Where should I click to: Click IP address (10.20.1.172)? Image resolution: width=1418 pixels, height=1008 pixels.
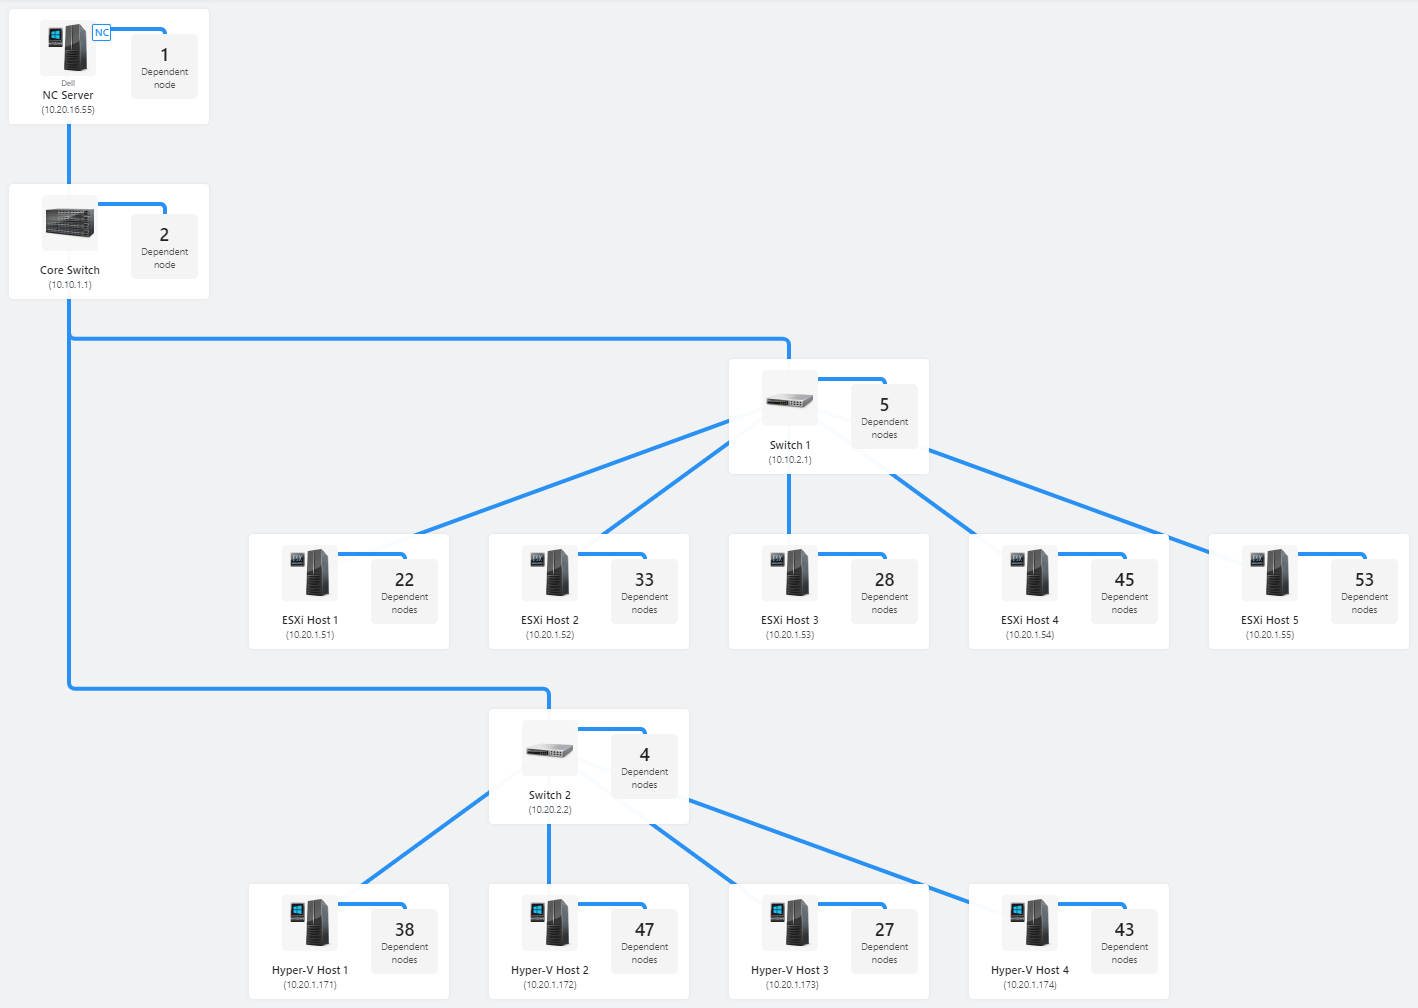pos(550,985)
